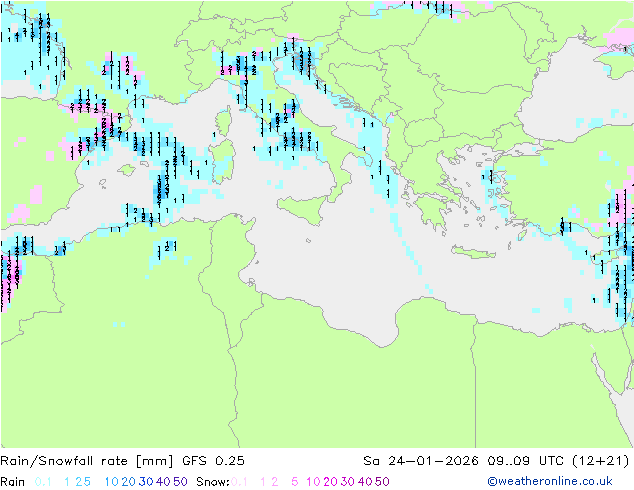Click the island of Sardinia on the map

[222, 162]
